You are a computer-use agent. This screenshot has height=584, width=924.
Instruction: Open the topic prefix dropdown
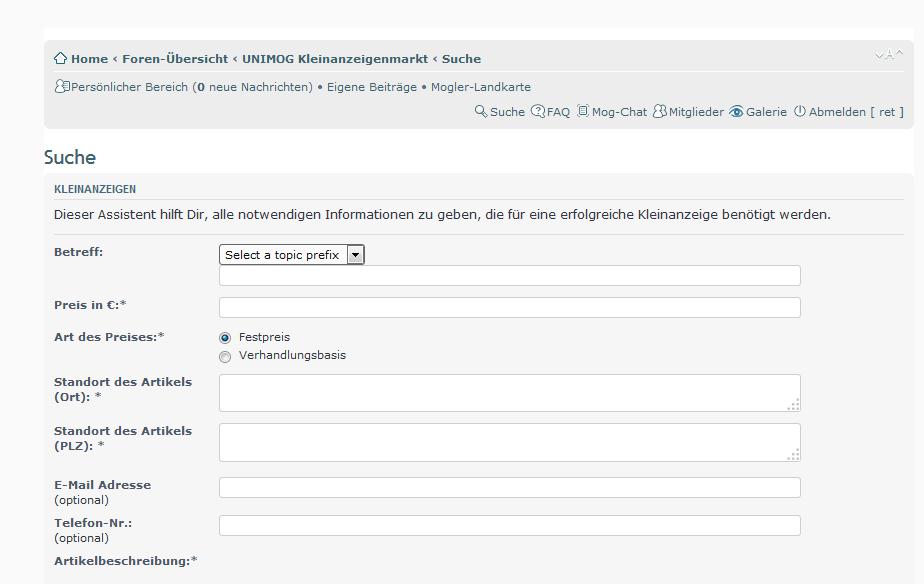click(x=291, y=255)
